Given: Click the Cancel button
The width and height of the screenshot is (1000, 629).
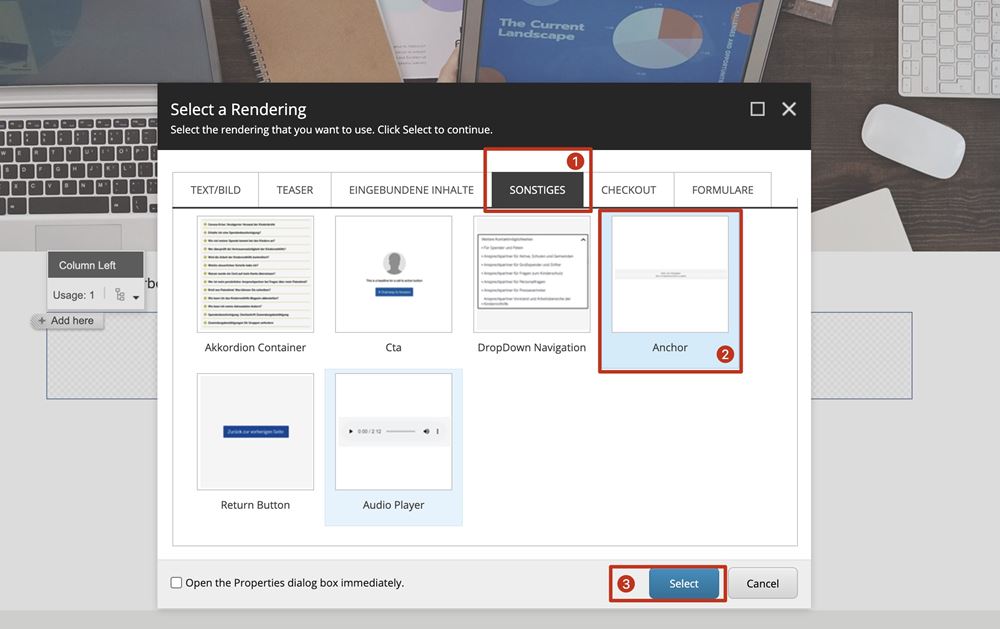Looking at the screenshot, I should 762,584.
